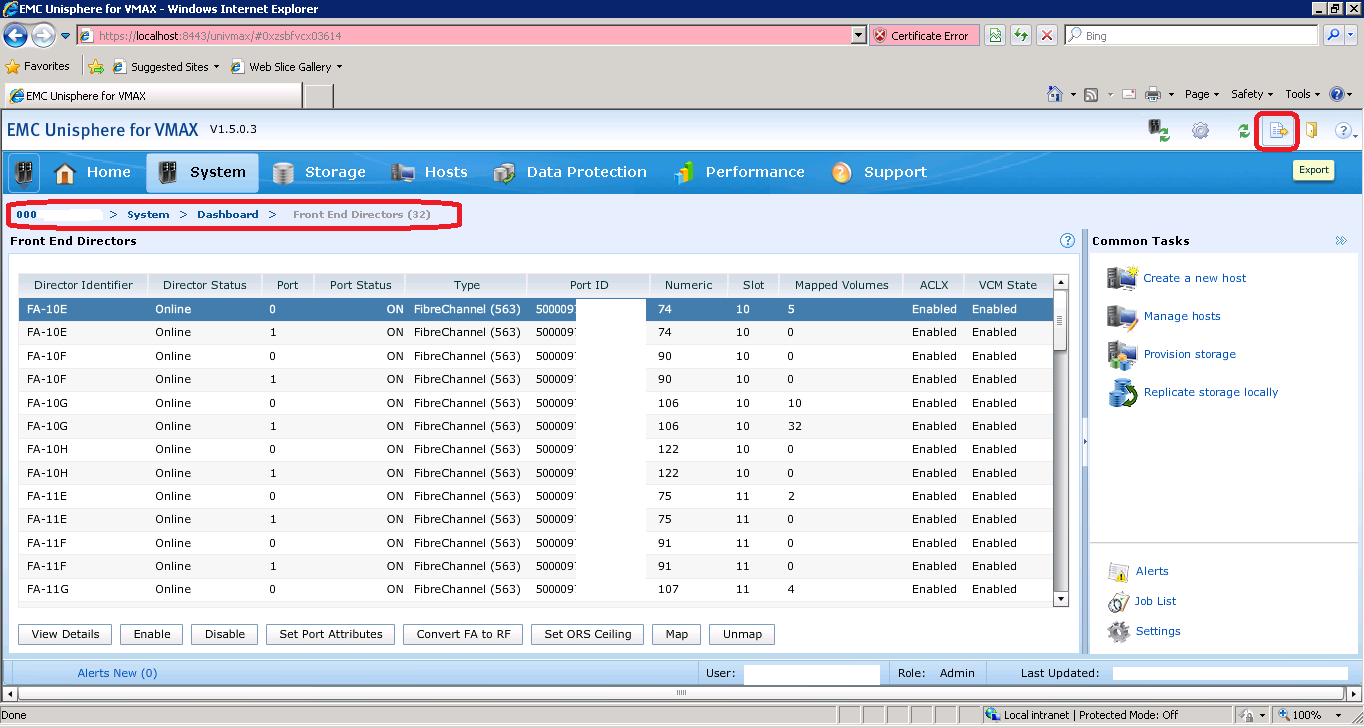
Task: Click the logout door icon
Action: pyautogui.click(x=1311, y=131)
